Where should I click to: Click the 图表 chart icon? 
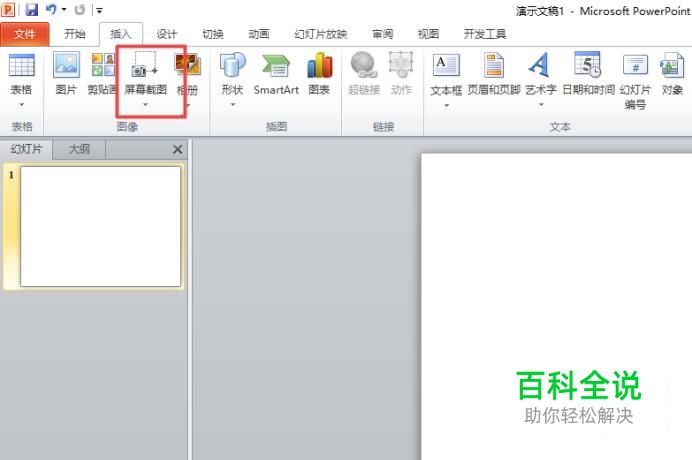click(x=319, y=65)
